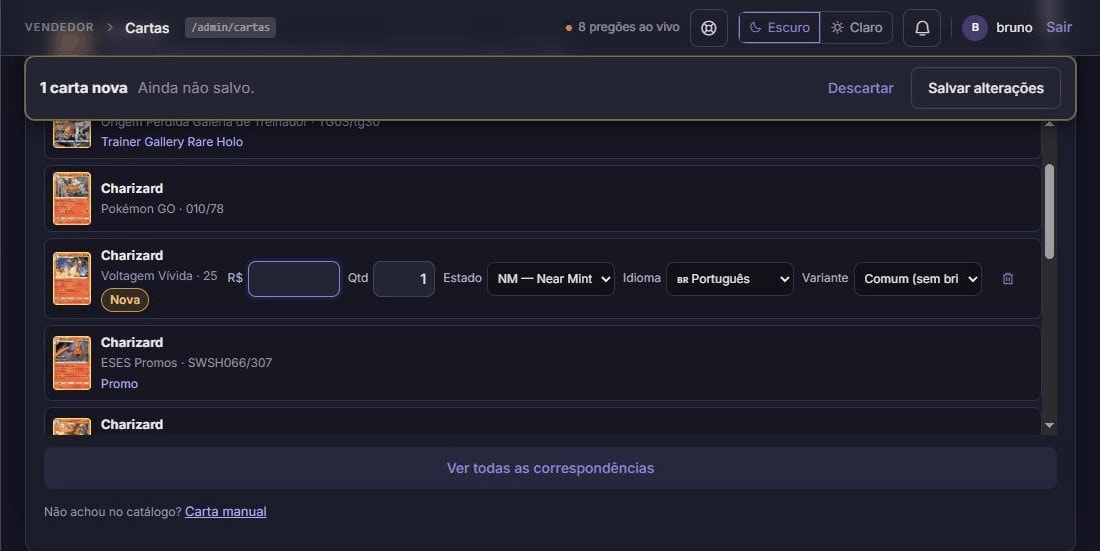Select the Charizard Pokémon GO 010/78 result
Image resolution: width=1100 pixels, height=551 pixels.
542,199
